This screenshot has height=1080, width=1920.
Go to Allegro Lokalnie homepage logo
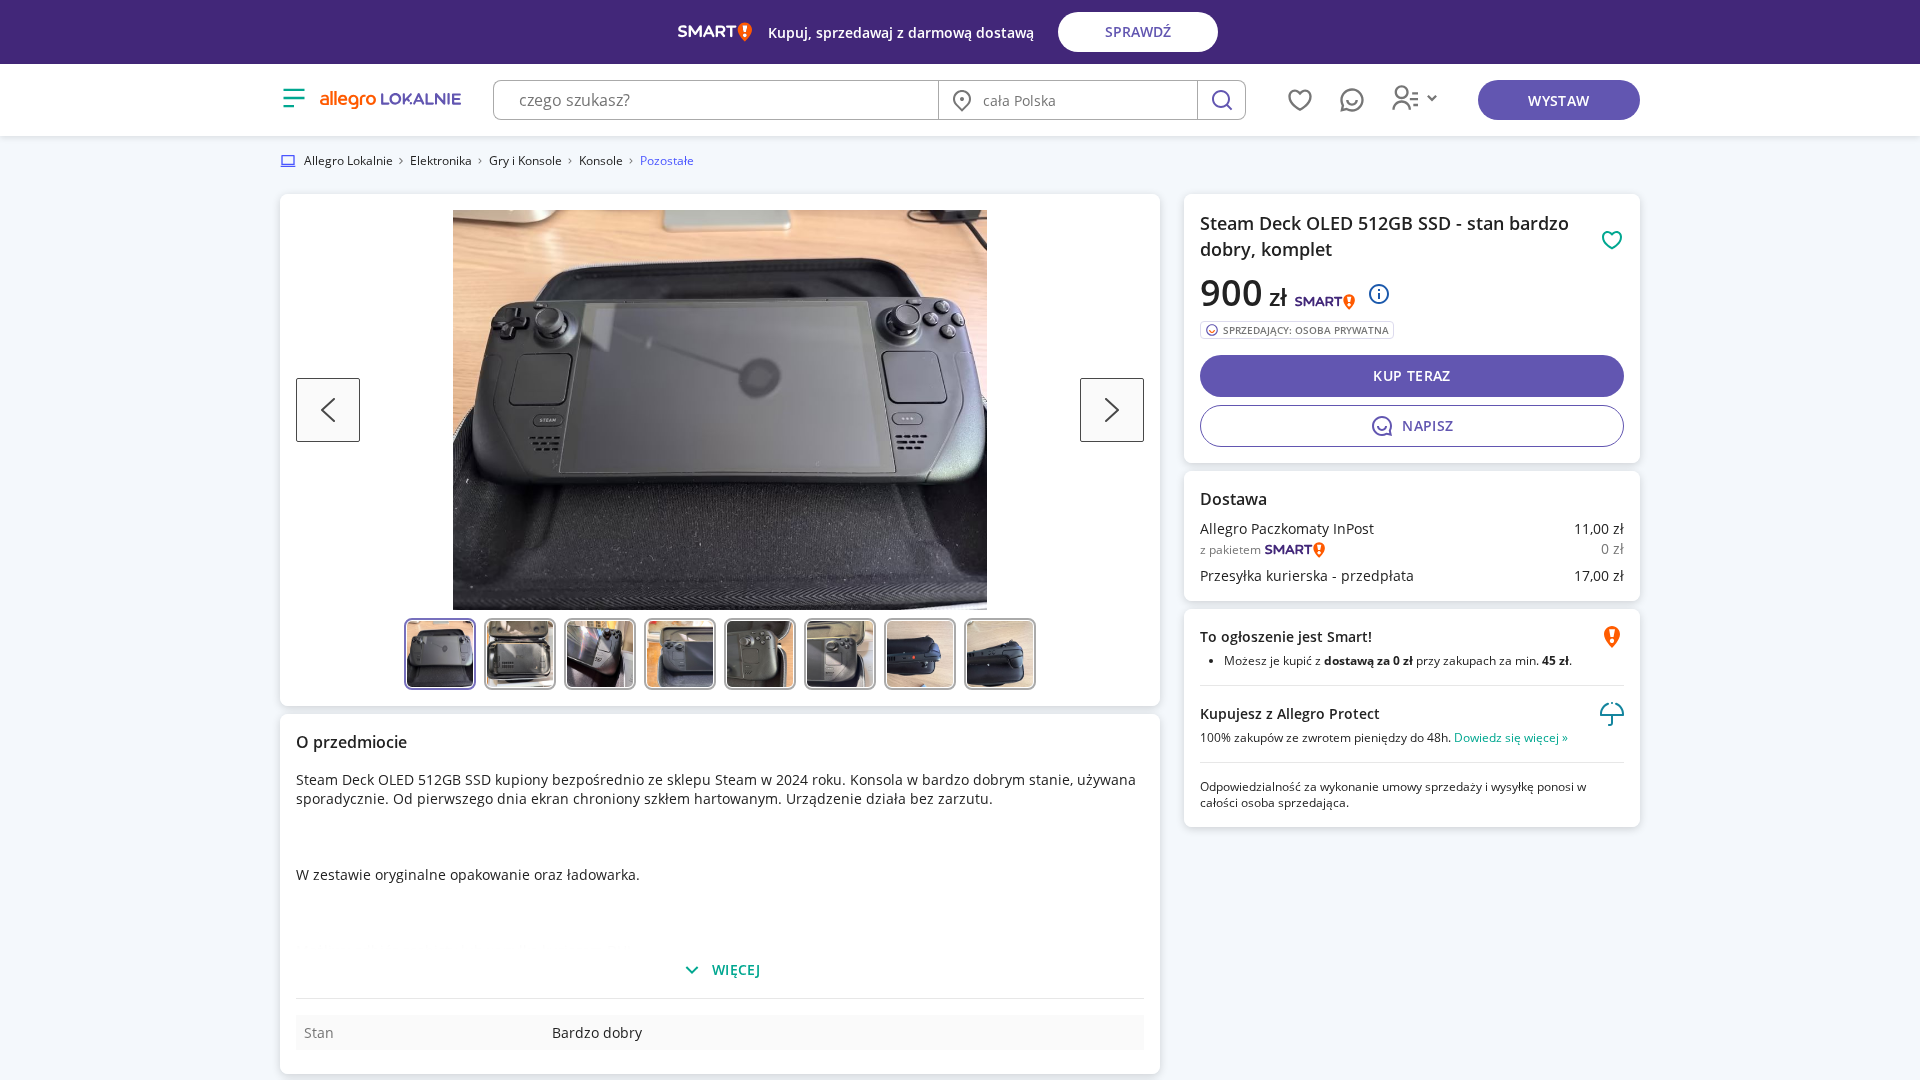(x=390, y=99)
